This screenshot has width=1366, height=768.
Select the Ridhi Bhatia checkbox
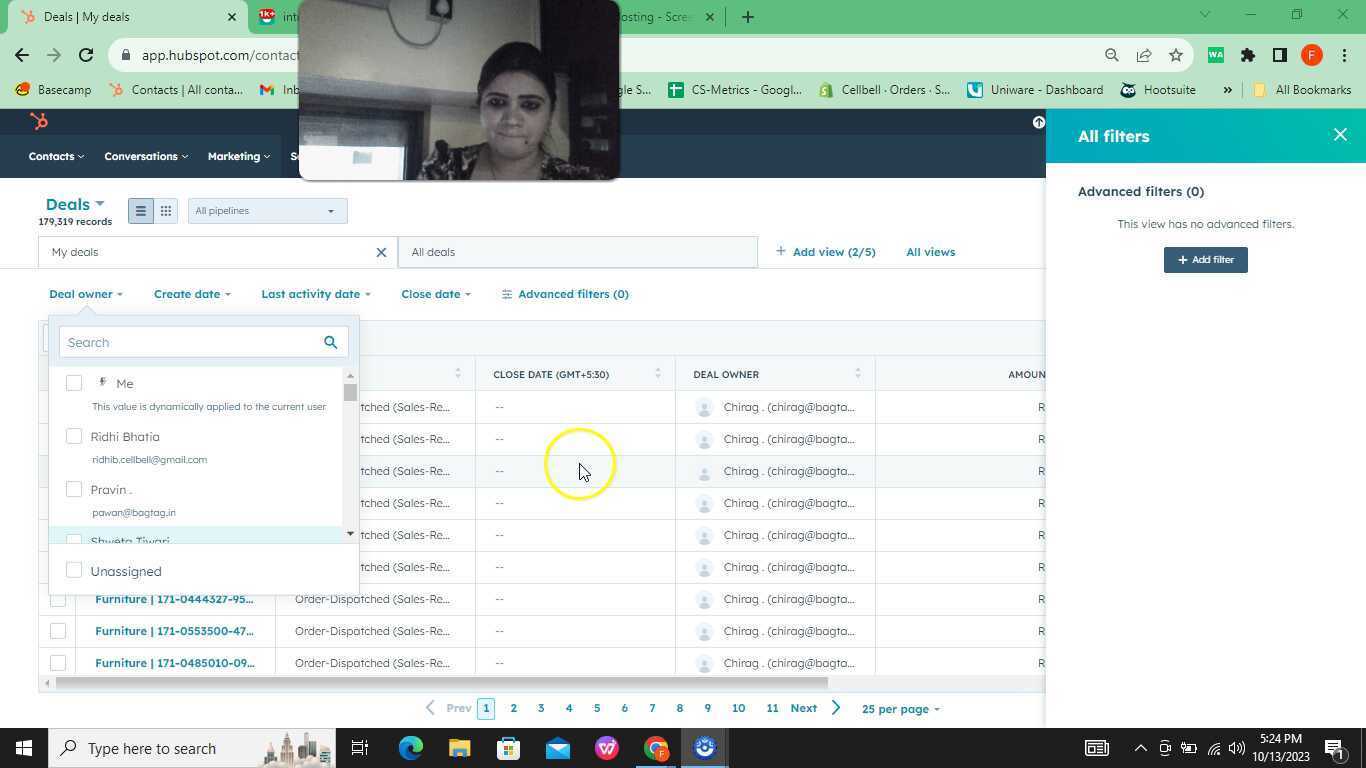74,436
